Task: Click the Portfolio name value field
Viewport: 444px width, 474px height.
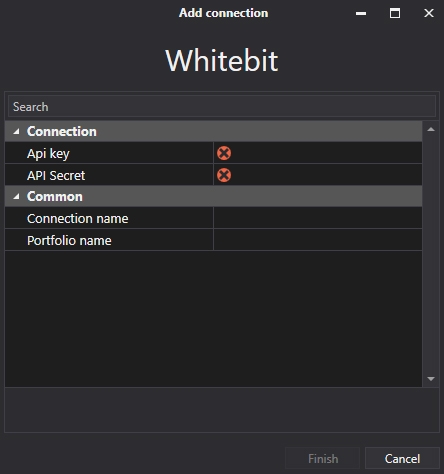Action: [318, 240]
